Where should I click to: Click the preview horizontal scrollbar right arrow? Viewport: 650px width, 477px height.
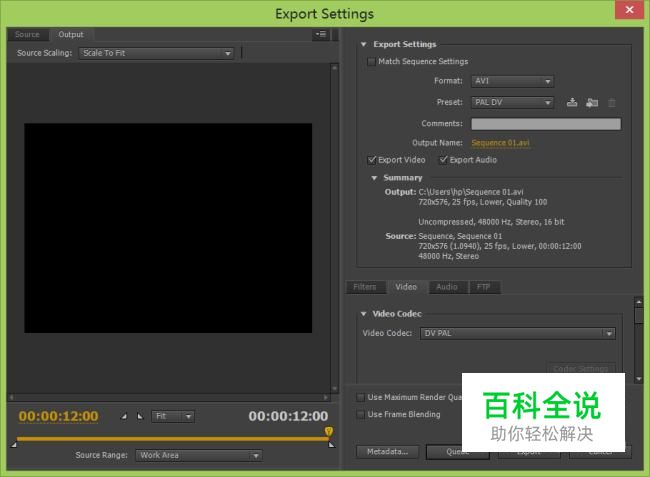click(x=326, y=397)
